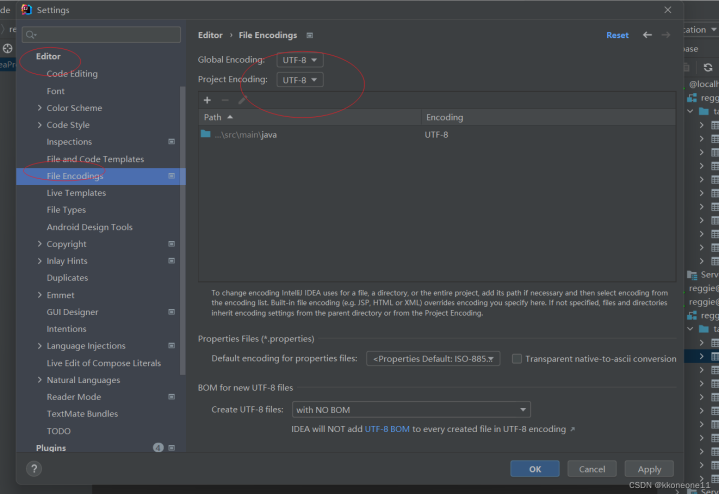Click Cancel to discard changes
Image resolution: width=719 pixels, height=494 pixels.
[x=592, y=469]
